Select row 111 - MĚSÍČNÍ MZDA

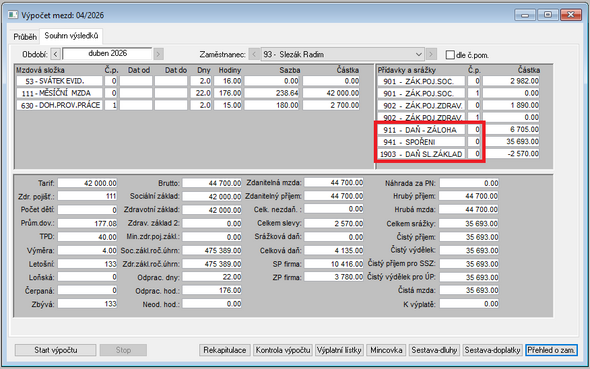coord(59,93)
